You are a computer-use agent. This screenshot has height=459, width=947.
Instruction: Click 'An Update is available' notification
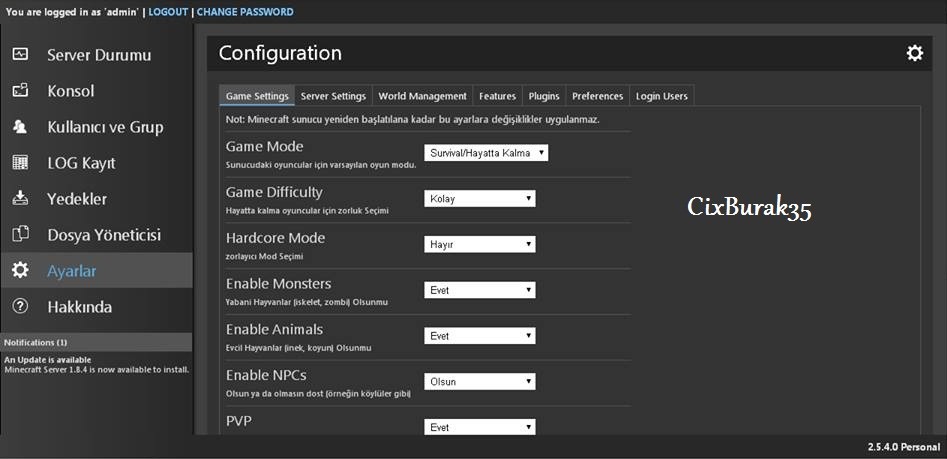(x=48, y=360)
